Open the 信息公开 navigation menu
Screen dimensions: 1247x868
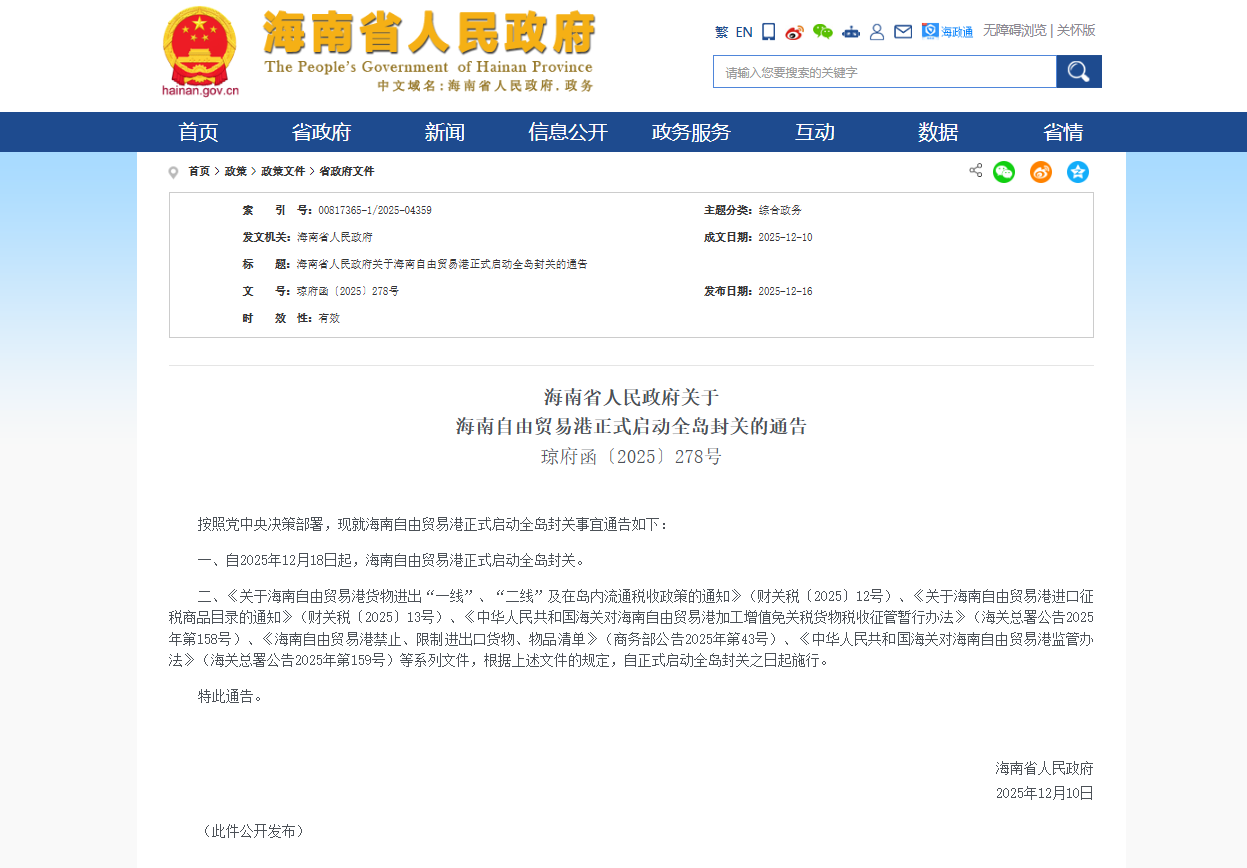(568, 132)
